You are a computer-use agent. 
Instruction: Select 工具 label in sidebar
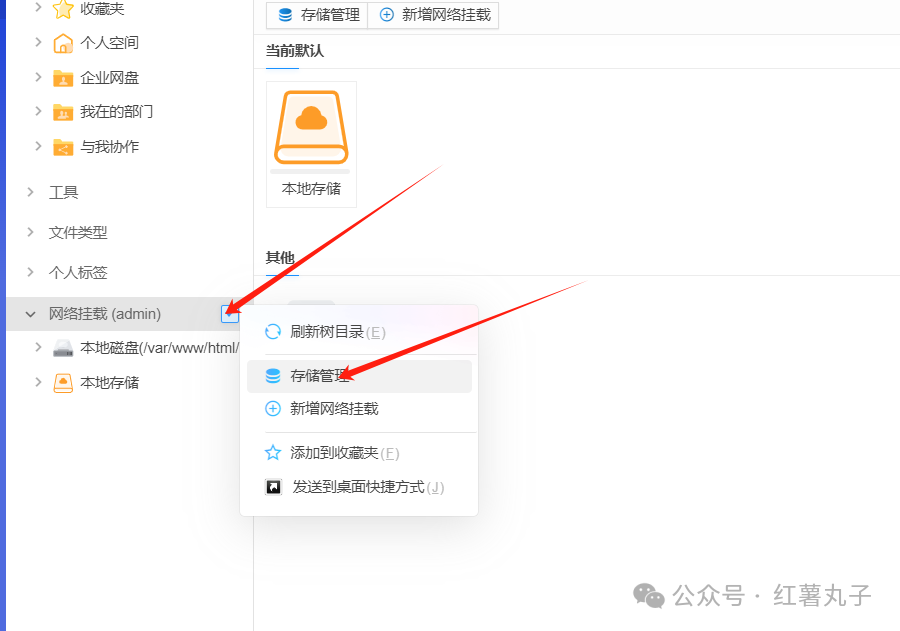pyautogui.click(x=63, y=192)
